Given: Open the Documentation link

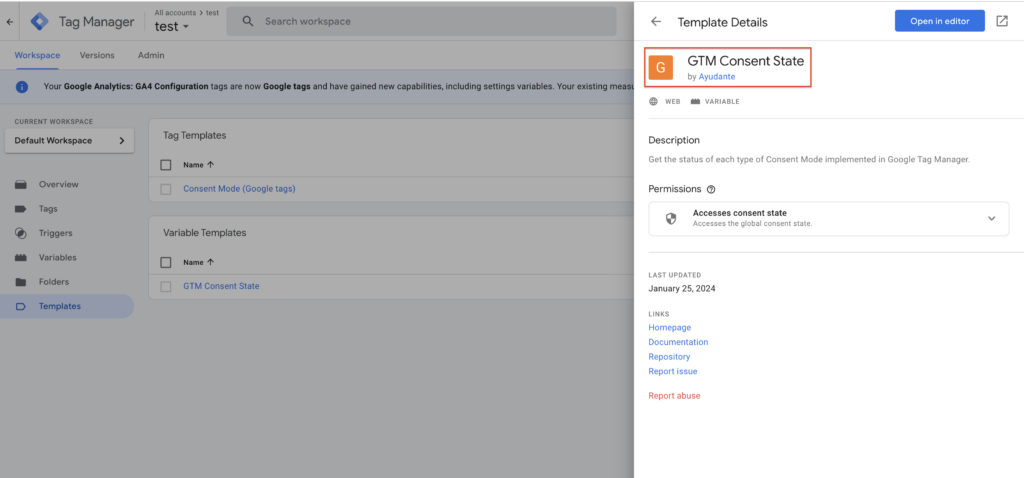Looking at the screenshot, I should tap(678, 342).
